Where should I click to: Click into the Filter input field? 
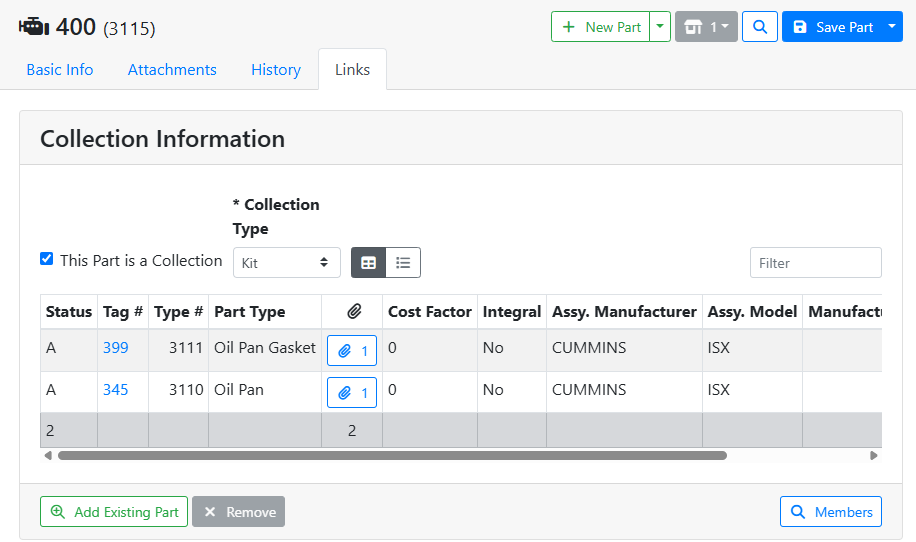click(x=815, y=263)
